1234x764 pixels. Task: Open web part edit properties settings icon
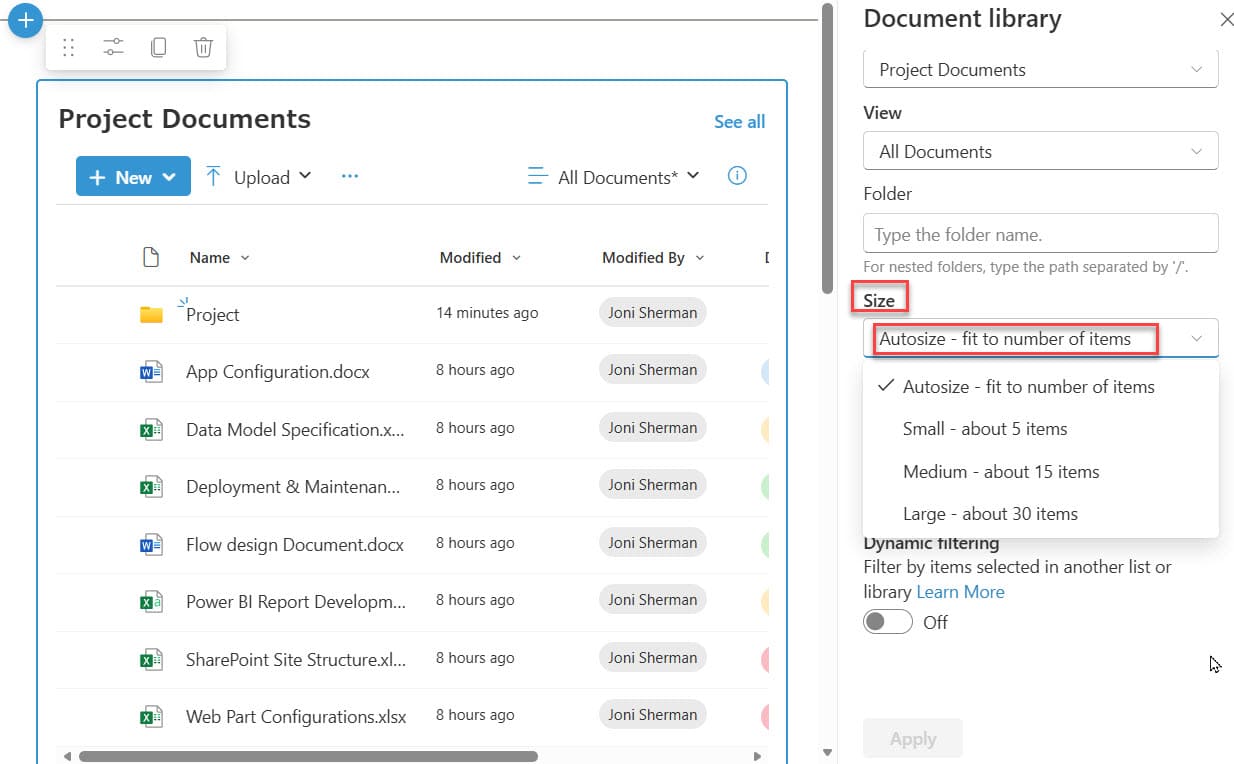click(x=113, y=46)
